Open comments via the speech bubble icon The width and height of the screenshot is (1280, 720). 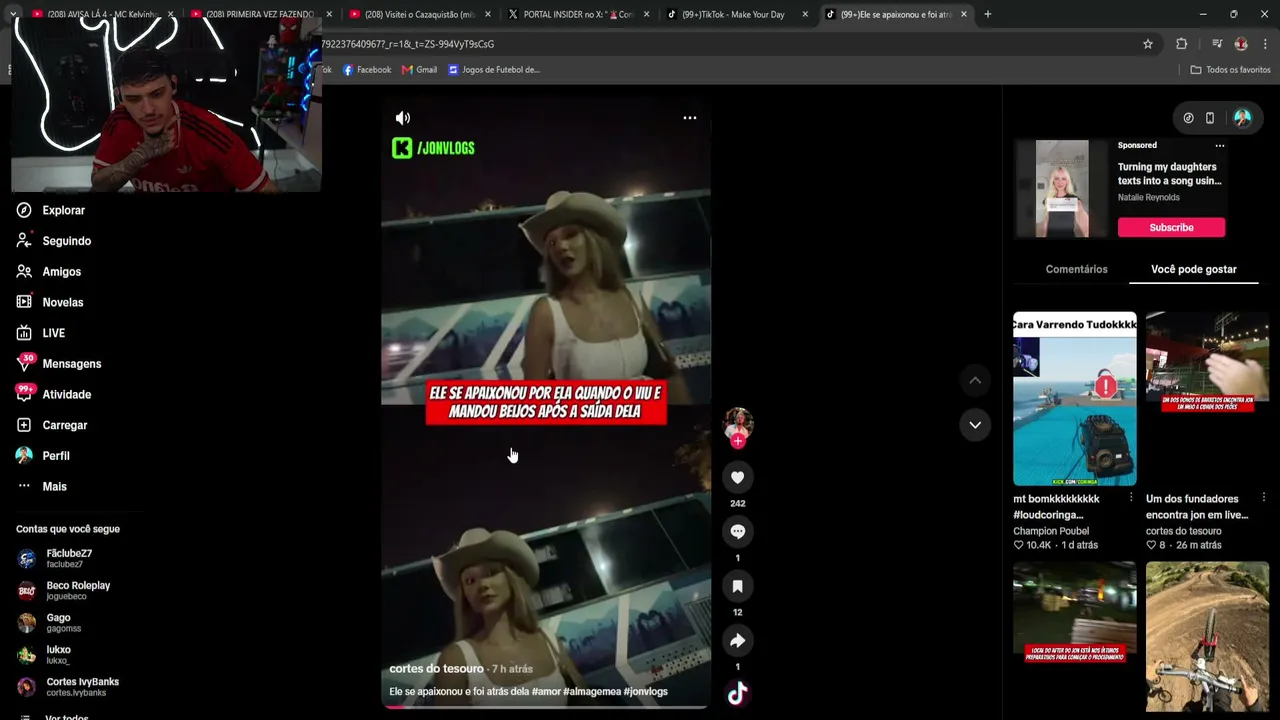(x=737, y=532)
